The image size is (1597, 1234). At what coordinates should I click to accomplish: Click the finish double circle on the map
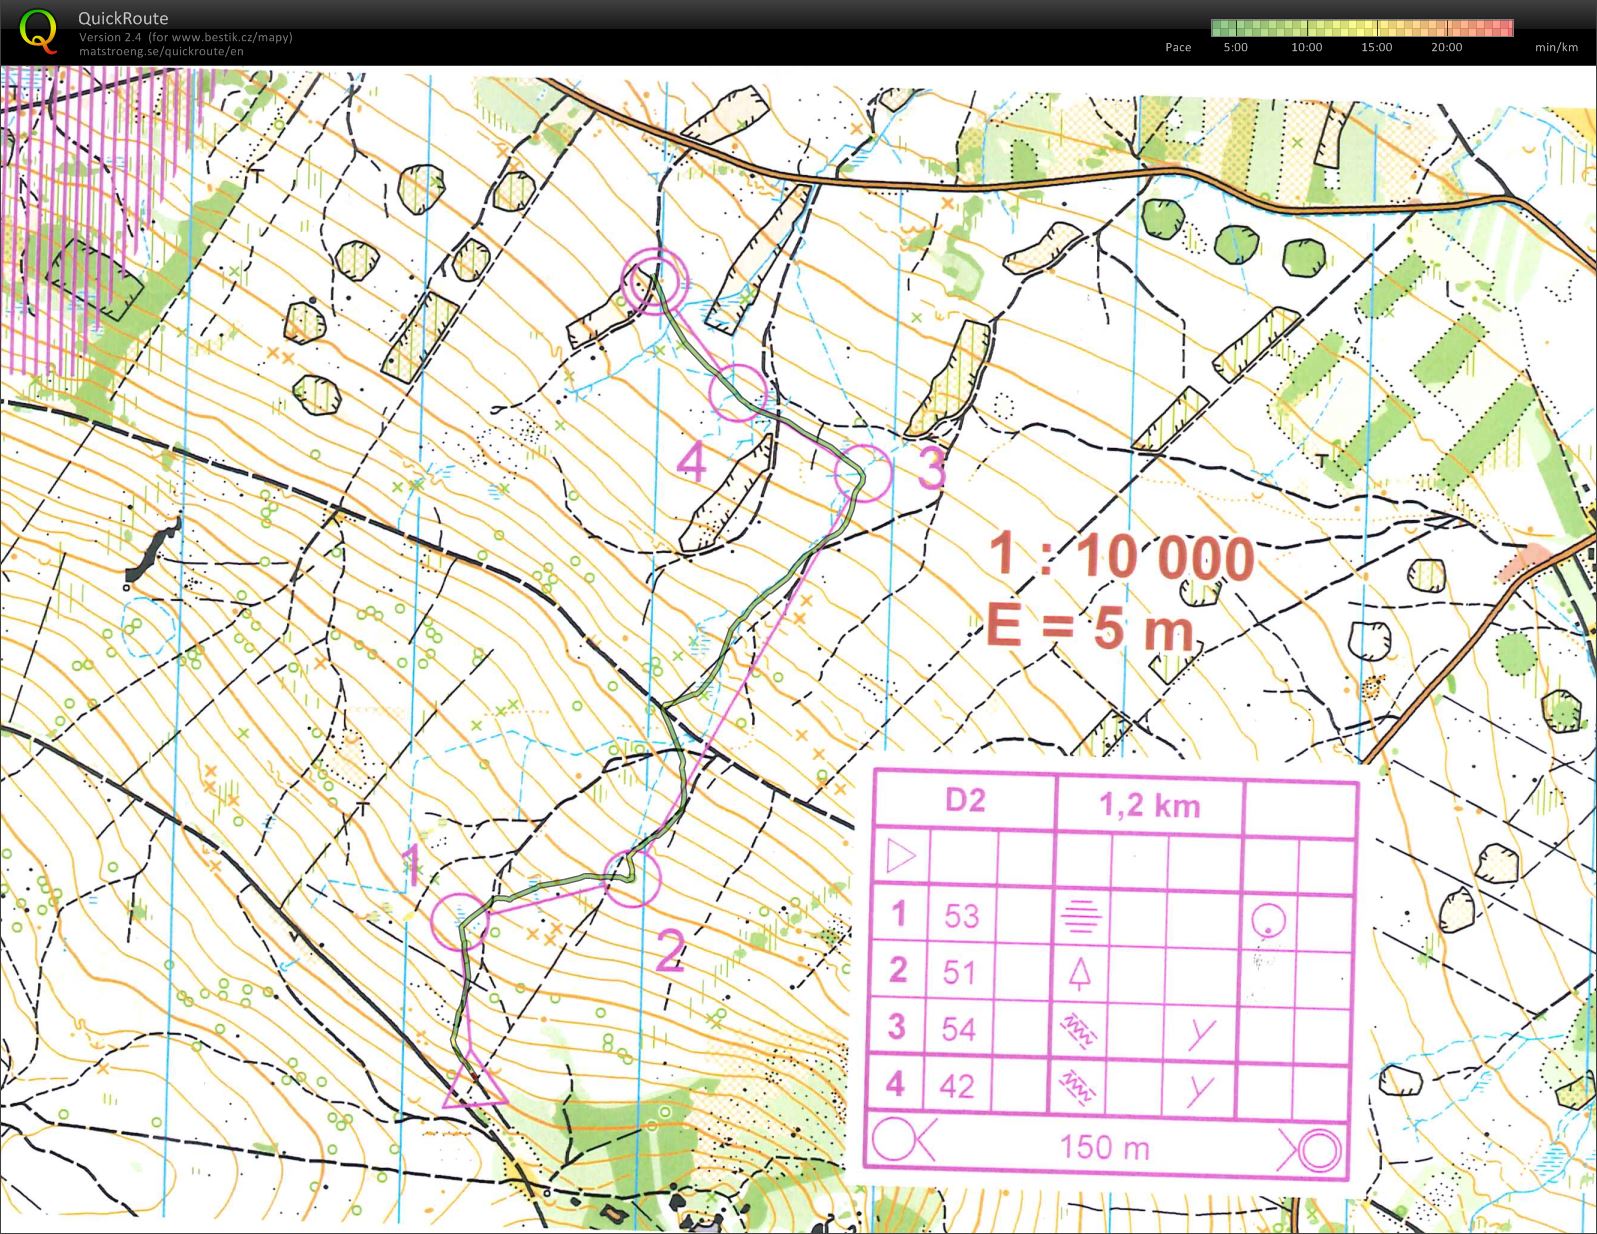pos(654,282)
